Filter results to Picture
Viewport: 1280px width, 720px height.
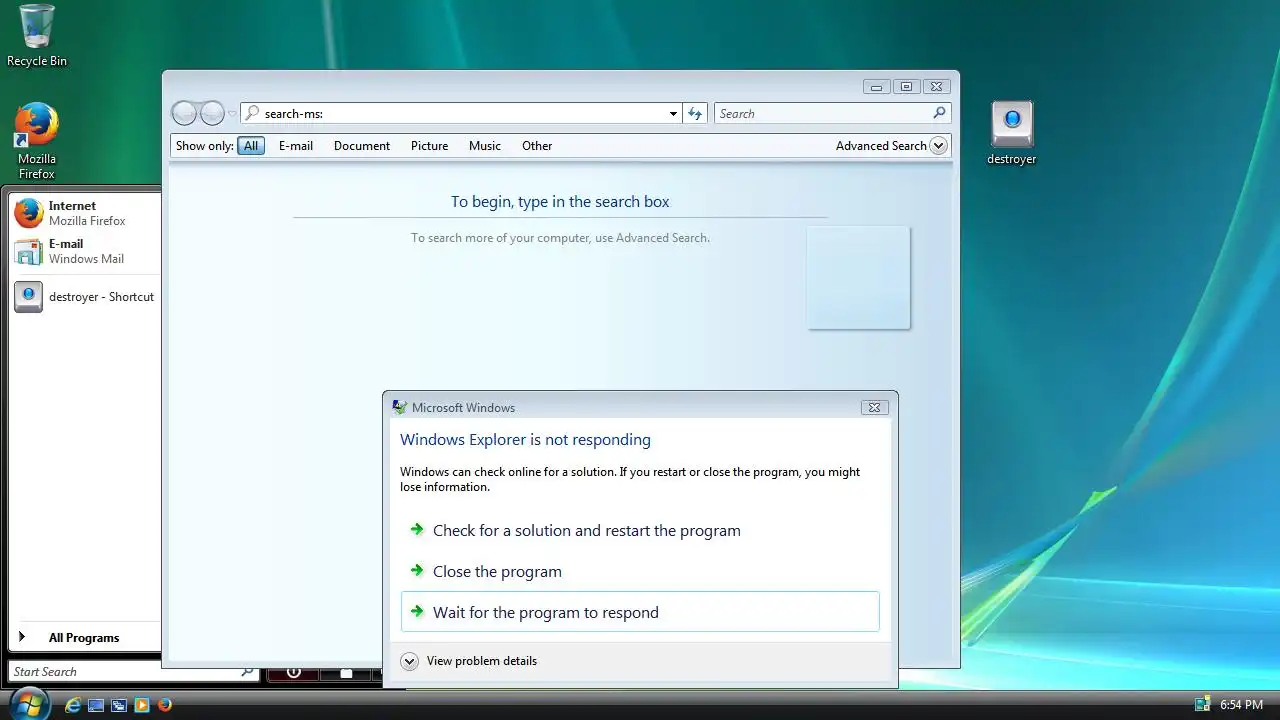[x=429, y=145]
